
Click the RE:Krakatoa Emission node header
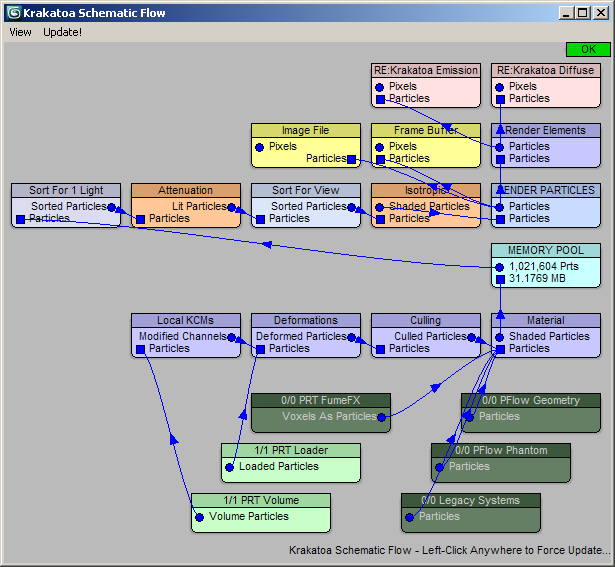click(425, 70)
